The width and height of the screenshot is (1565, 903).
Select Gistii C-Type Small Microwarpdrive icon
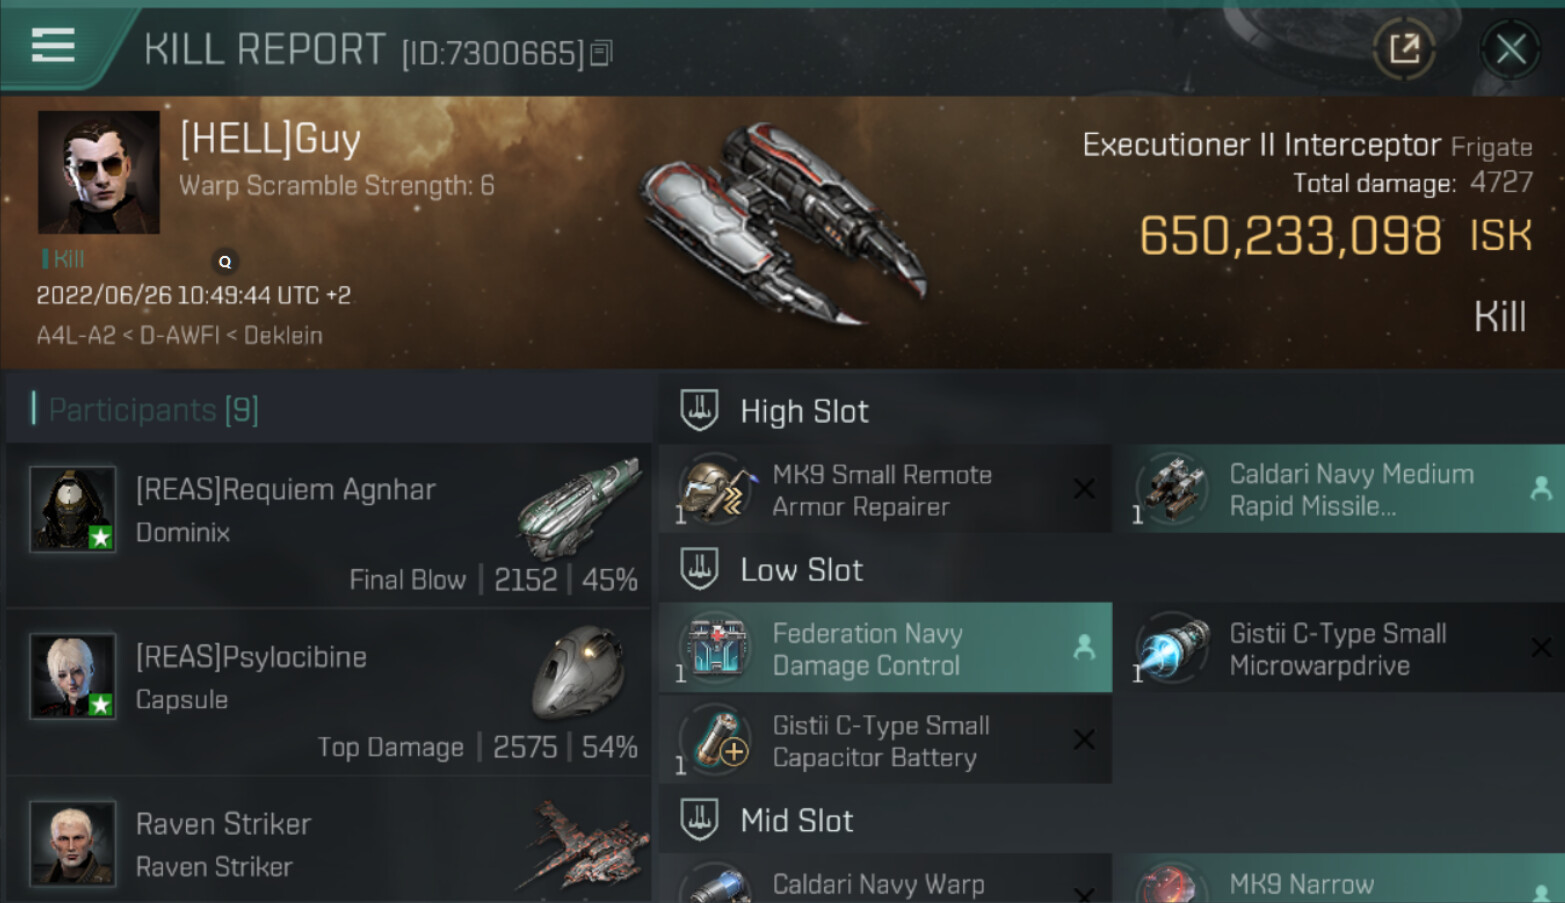pos(1171,648)
